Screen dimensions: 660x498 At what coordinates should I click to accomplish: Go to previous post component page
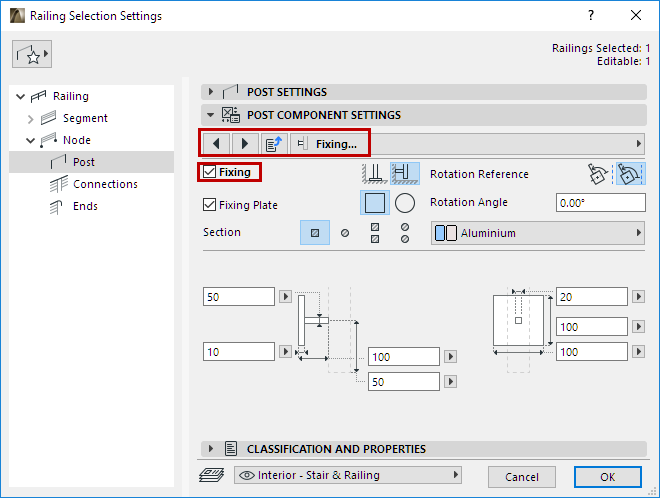pyautogui.click(x=217, y=143)
